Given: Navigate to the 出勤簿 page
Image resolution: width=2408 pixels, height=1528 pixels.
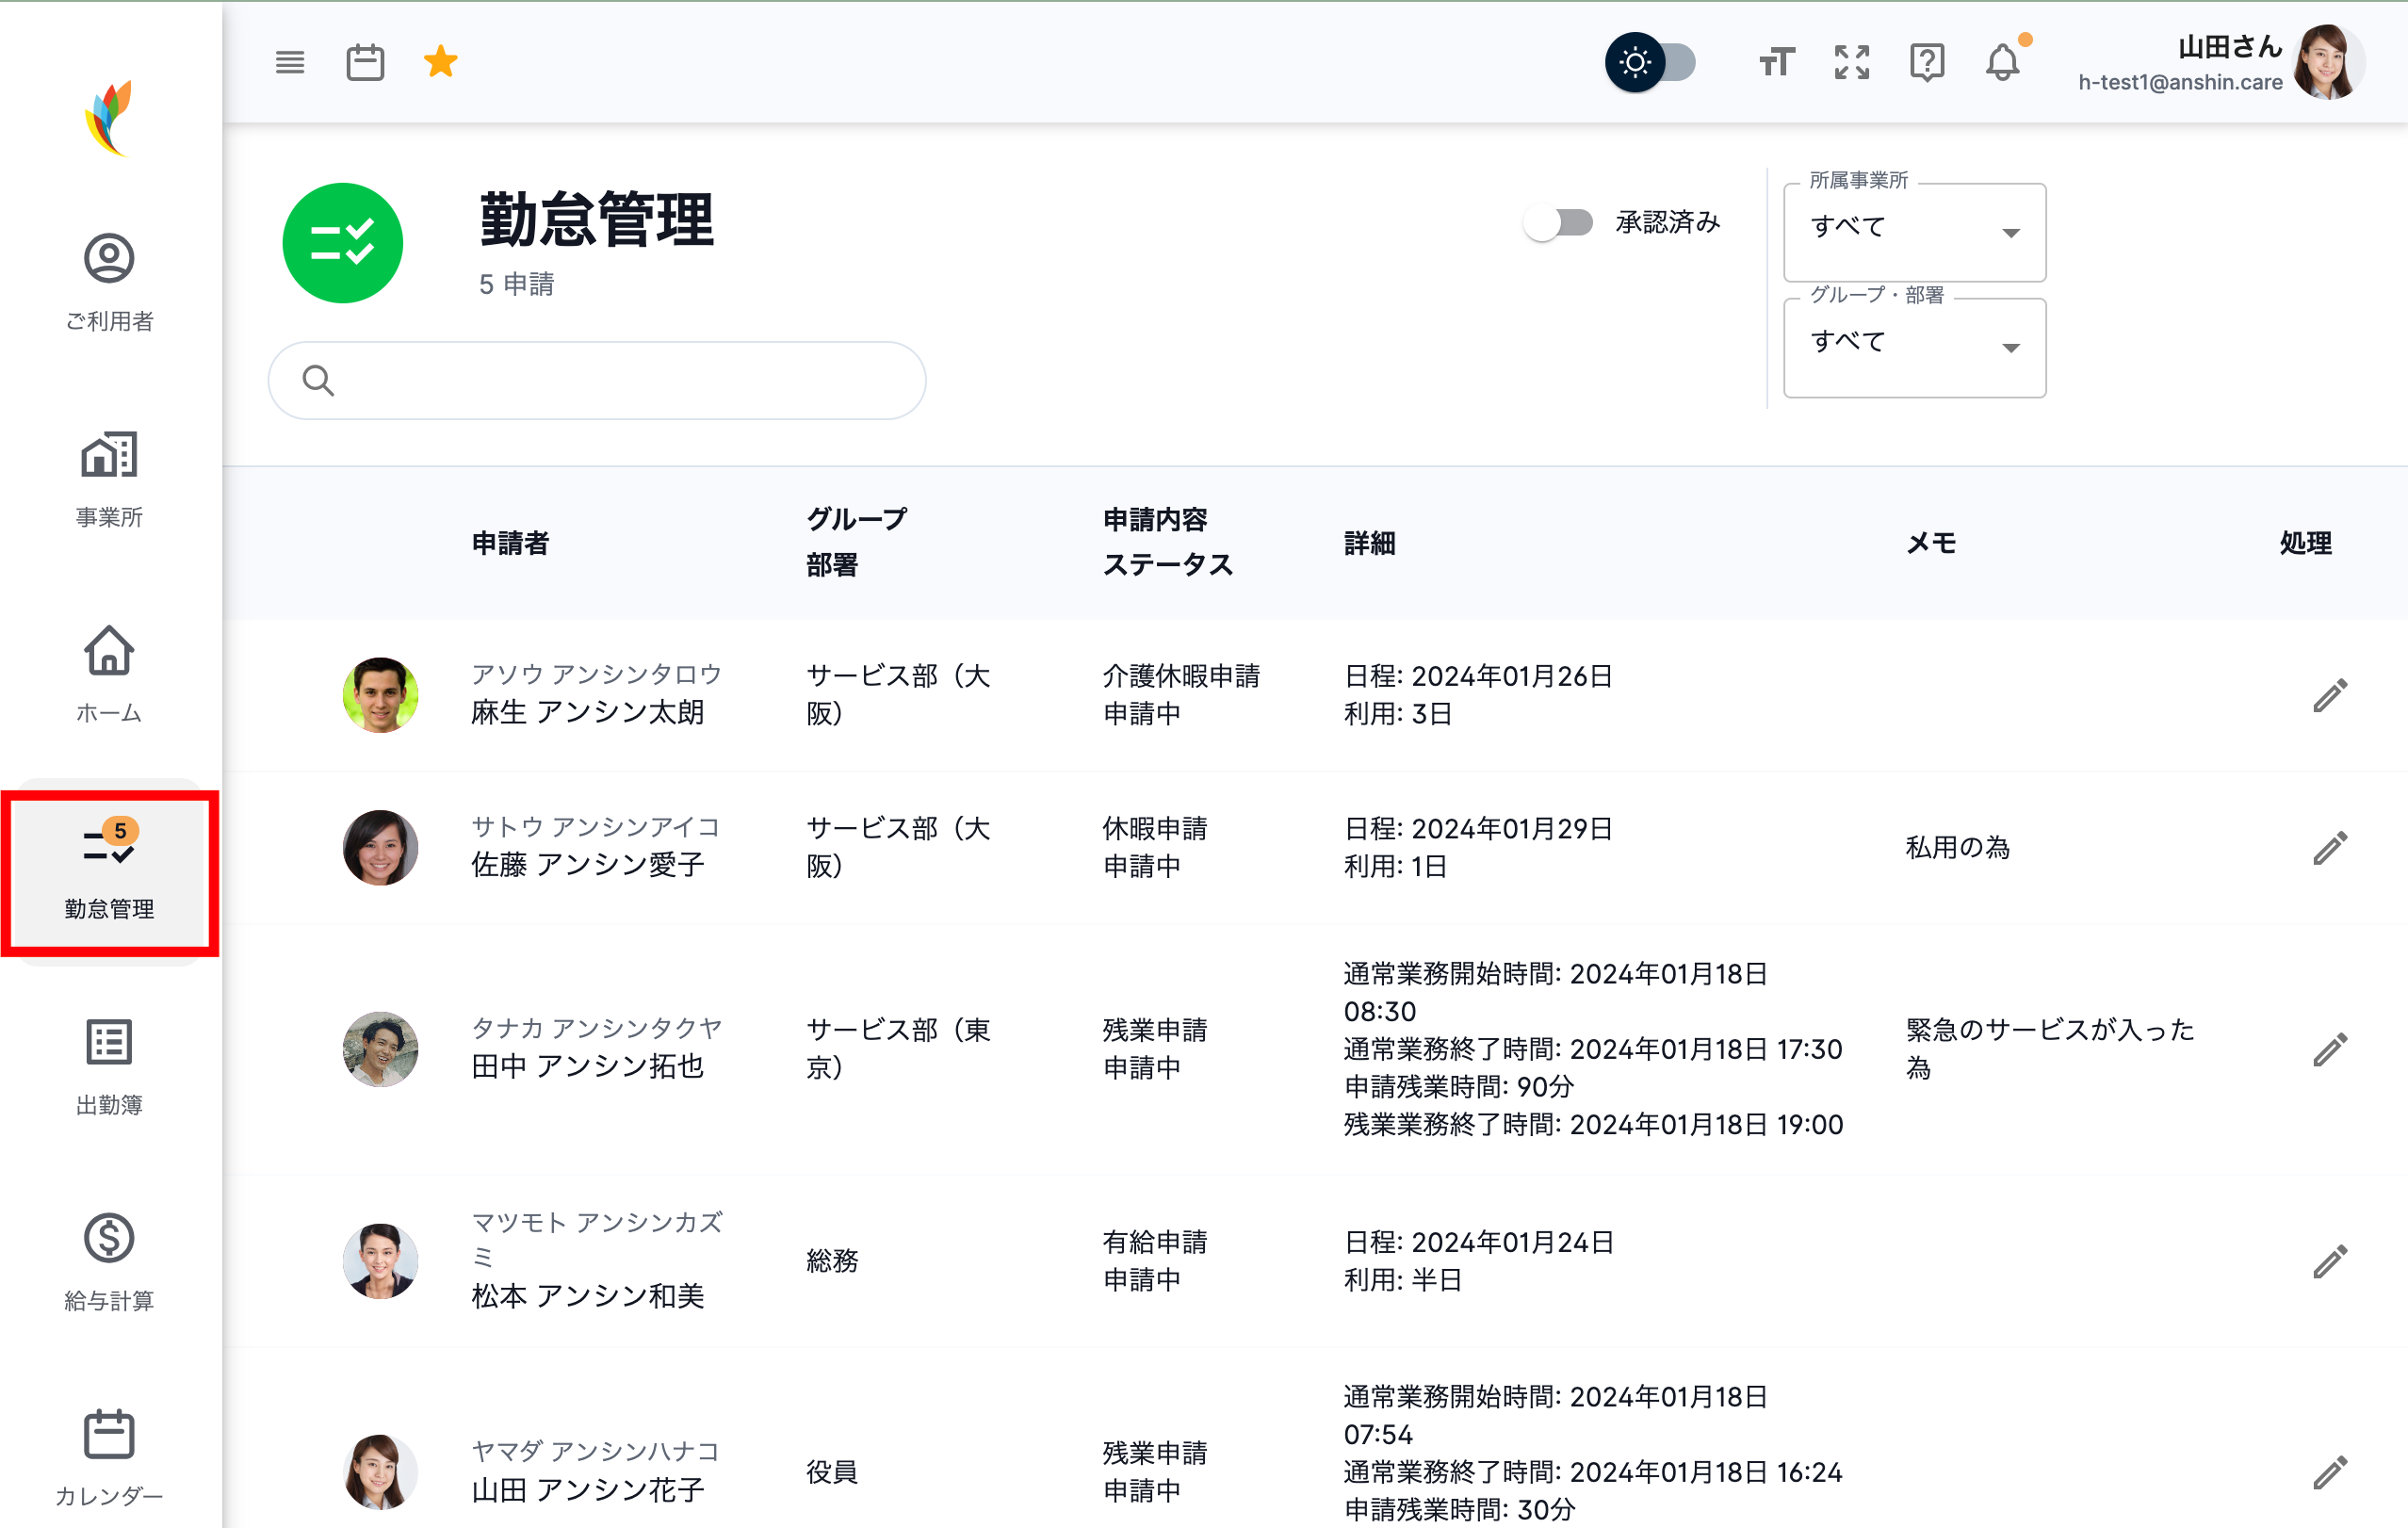Looking at the screenshot, I should point(109,1065).
